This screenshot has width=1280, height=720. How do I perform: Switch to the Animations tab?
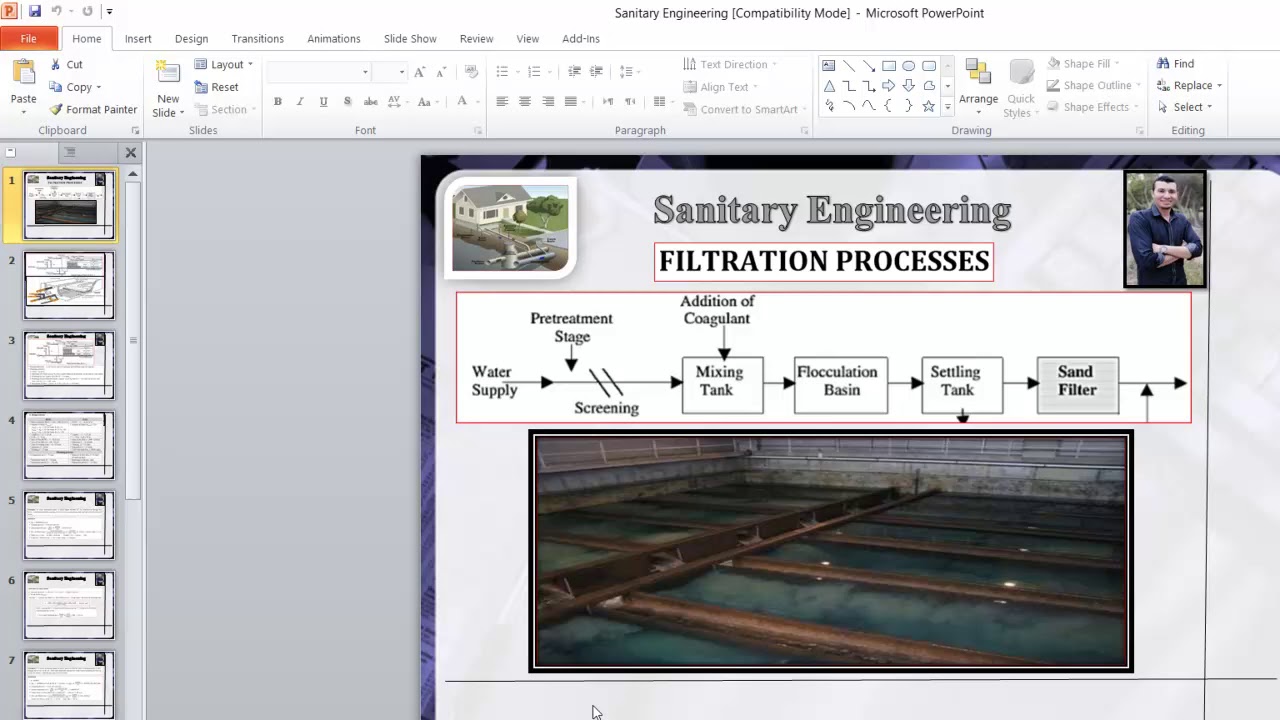pyautogui.click(x=333, y=39)
